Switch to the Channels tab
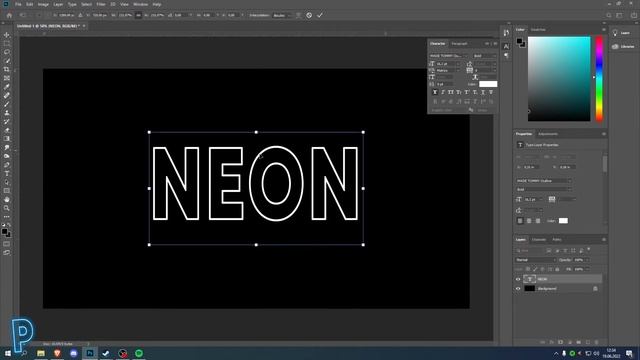Screen dimensions: 640x360 tap(539, 240)
